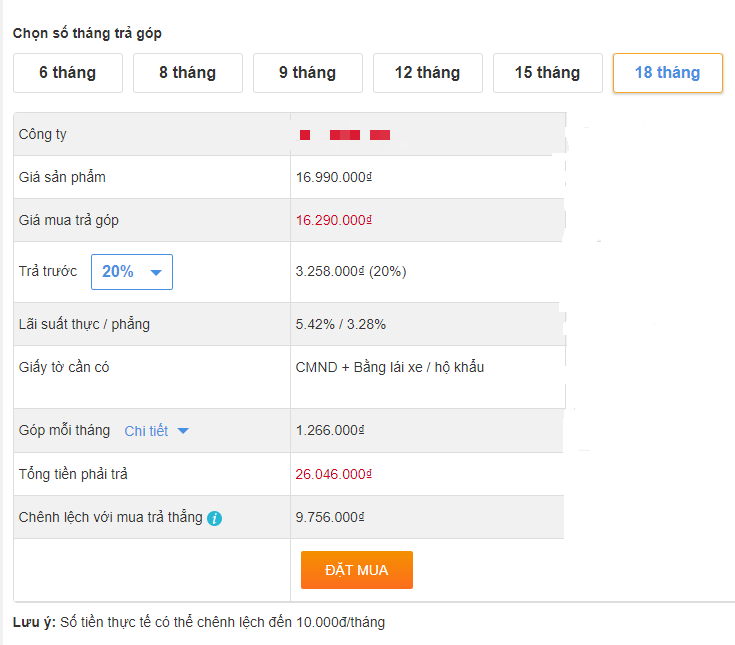Click the Lưu ý note text
Image resolution: width=735 pixels, height=645 pixels.
pyautogui.click(x=199, y=622)
